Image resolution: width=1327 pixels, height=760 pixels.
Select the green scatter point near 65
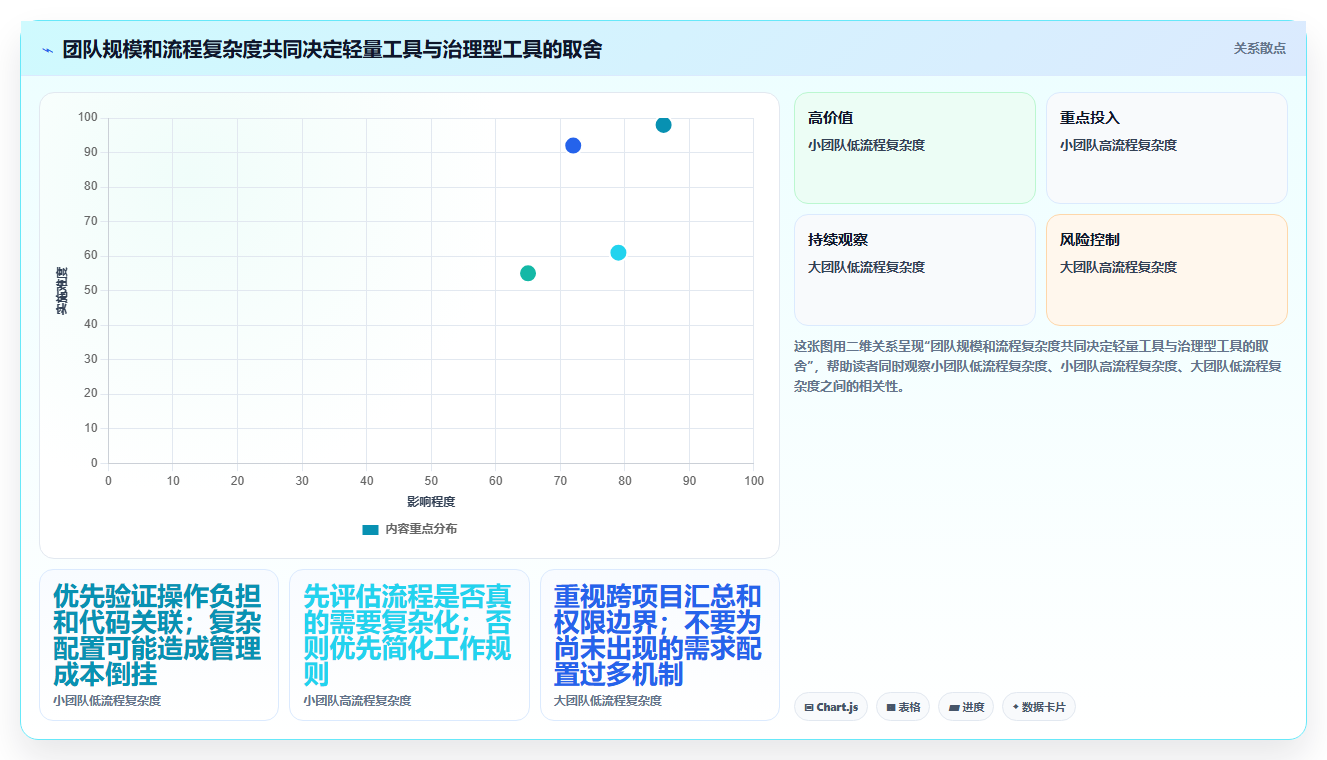(x=528, y=274)
